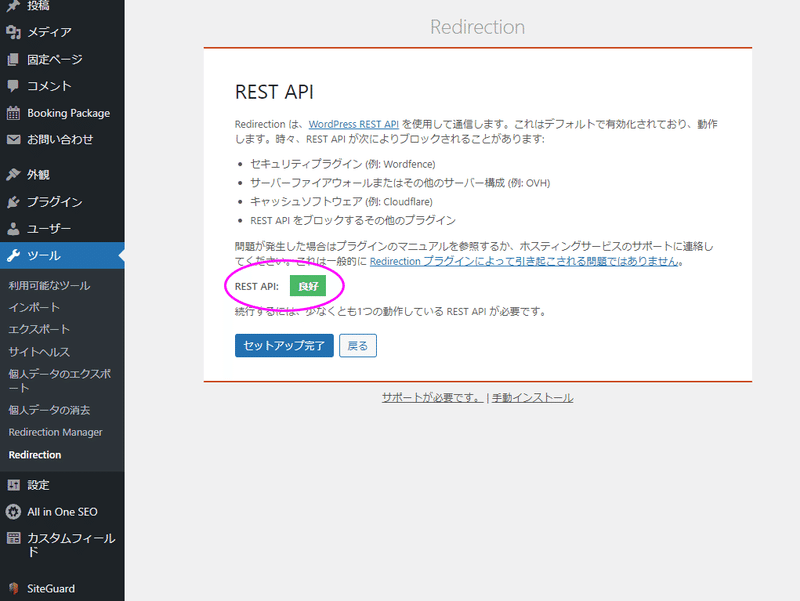Click the 'REST API:' status label
800x601 pixels.
257,286
